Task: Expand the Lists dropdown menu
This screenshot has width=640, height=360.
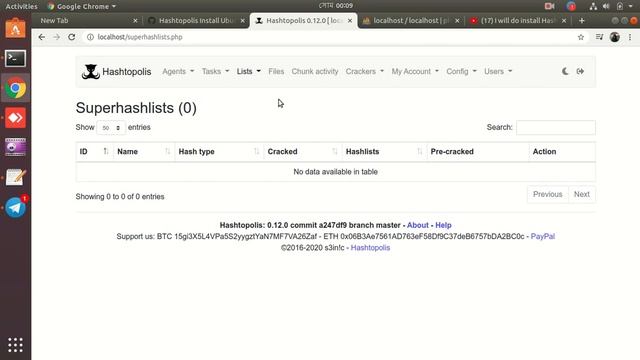Action: 249,71
